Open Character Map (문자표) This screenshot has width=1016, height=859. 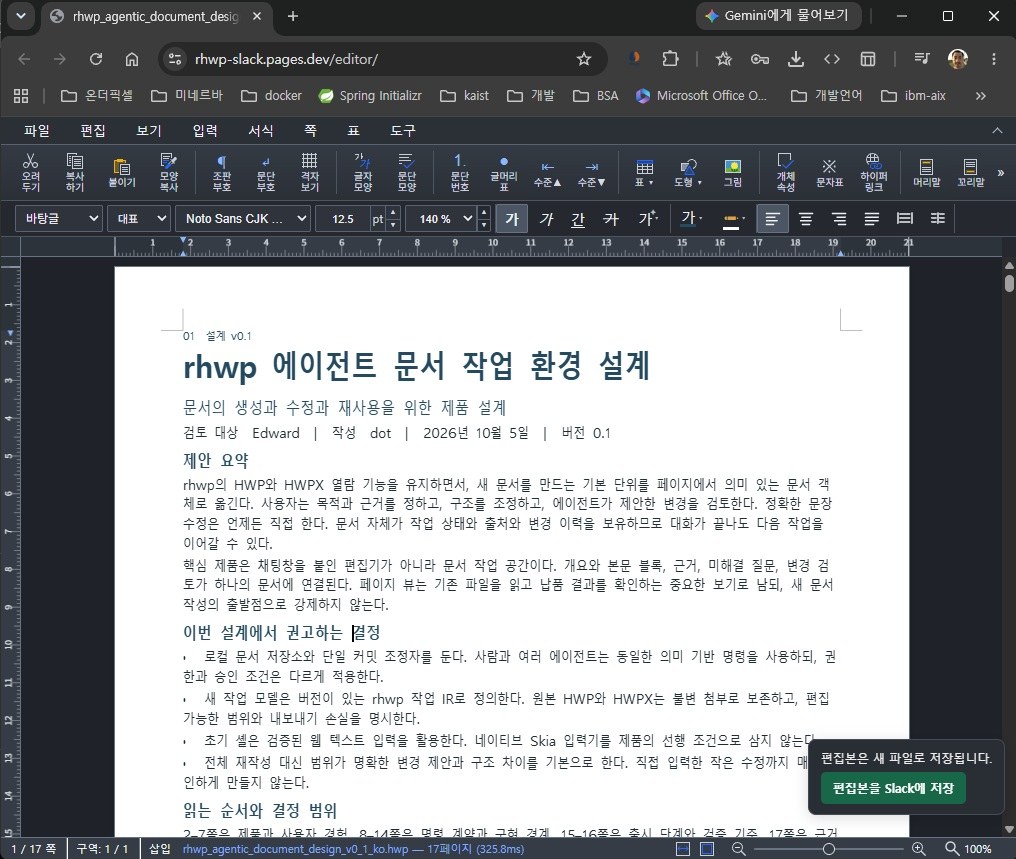829,172
